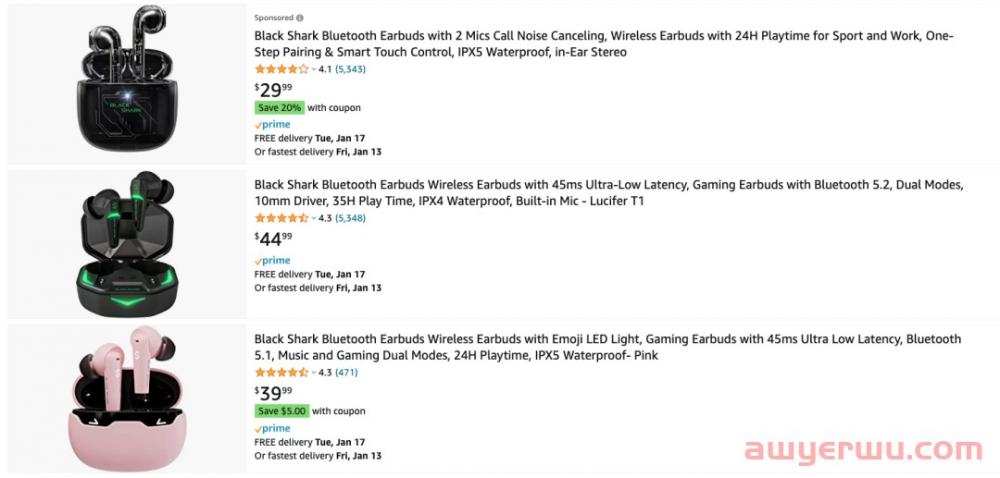
Task: Click star rating of Lucifer T1 earbuds
Action: click(281, 217)
